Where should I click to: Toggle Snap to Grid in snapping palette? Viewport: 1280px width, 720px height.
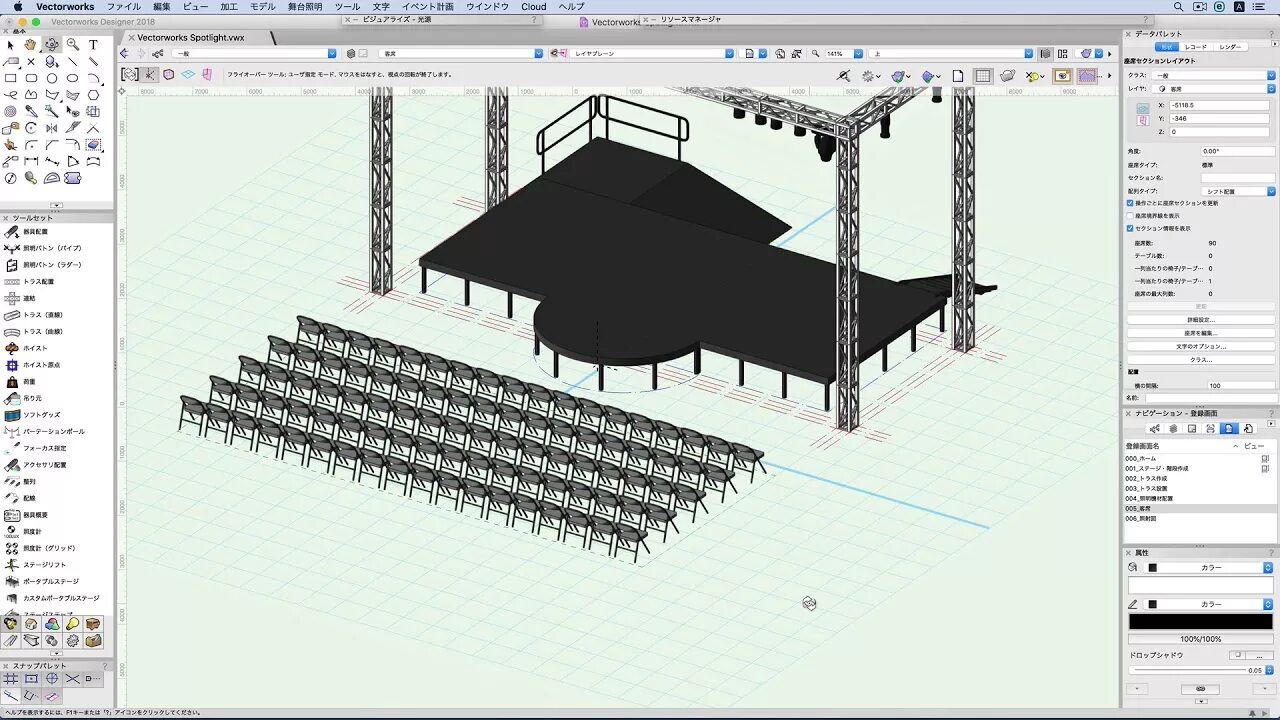coord(11,679)
